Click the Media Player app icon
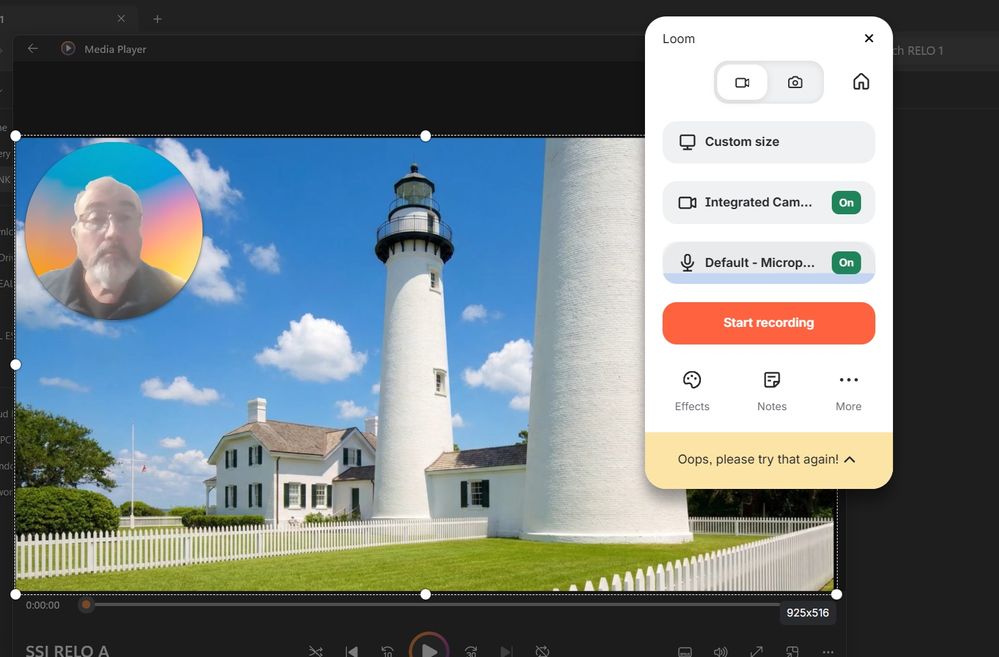The height and width of the screenshot is (657, 999). point(68,48)
